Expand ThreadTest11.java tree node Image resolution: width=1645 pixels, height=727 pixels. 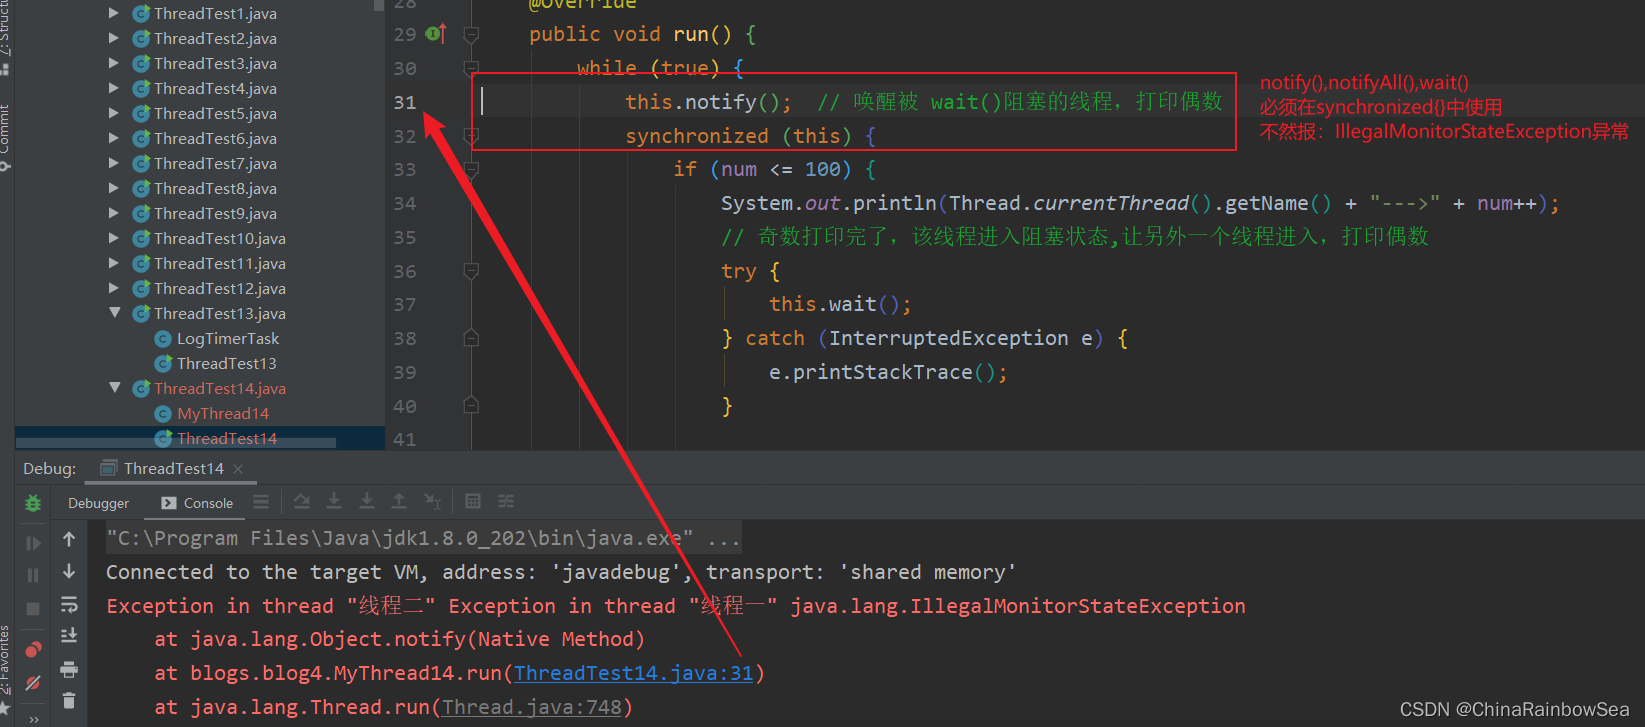click(x=114, y=263)
